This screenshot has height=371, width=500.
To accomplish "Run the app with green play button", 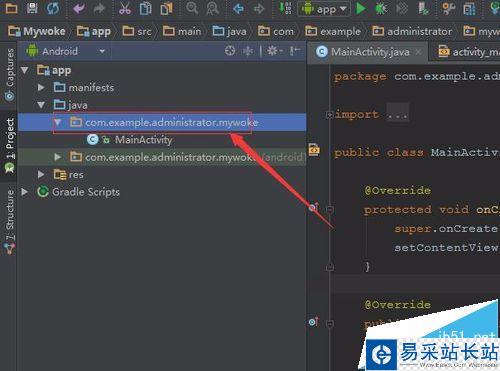I will (361, 8).
